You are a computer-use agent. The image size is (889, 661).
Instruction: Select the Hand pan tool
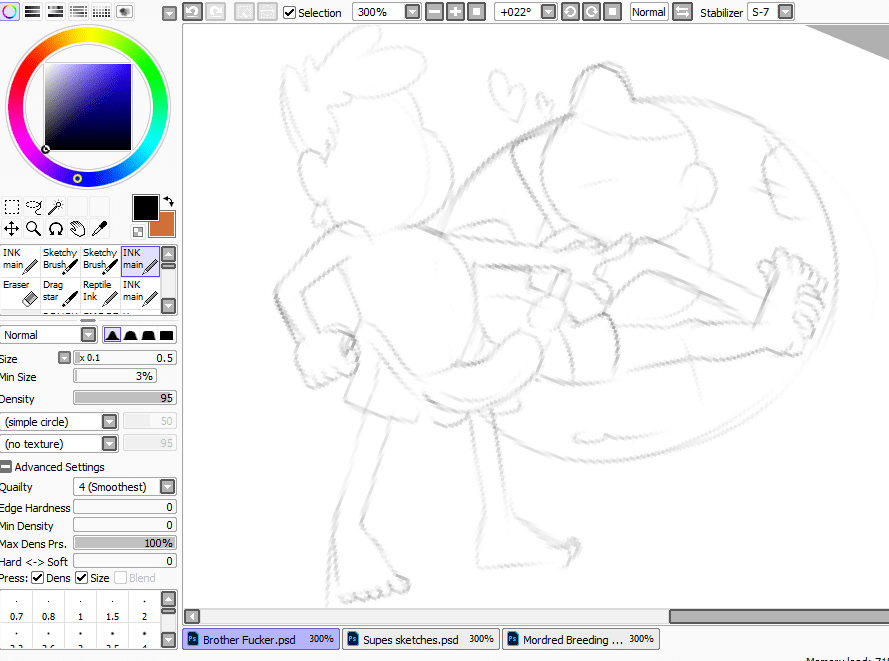[77, 229]
